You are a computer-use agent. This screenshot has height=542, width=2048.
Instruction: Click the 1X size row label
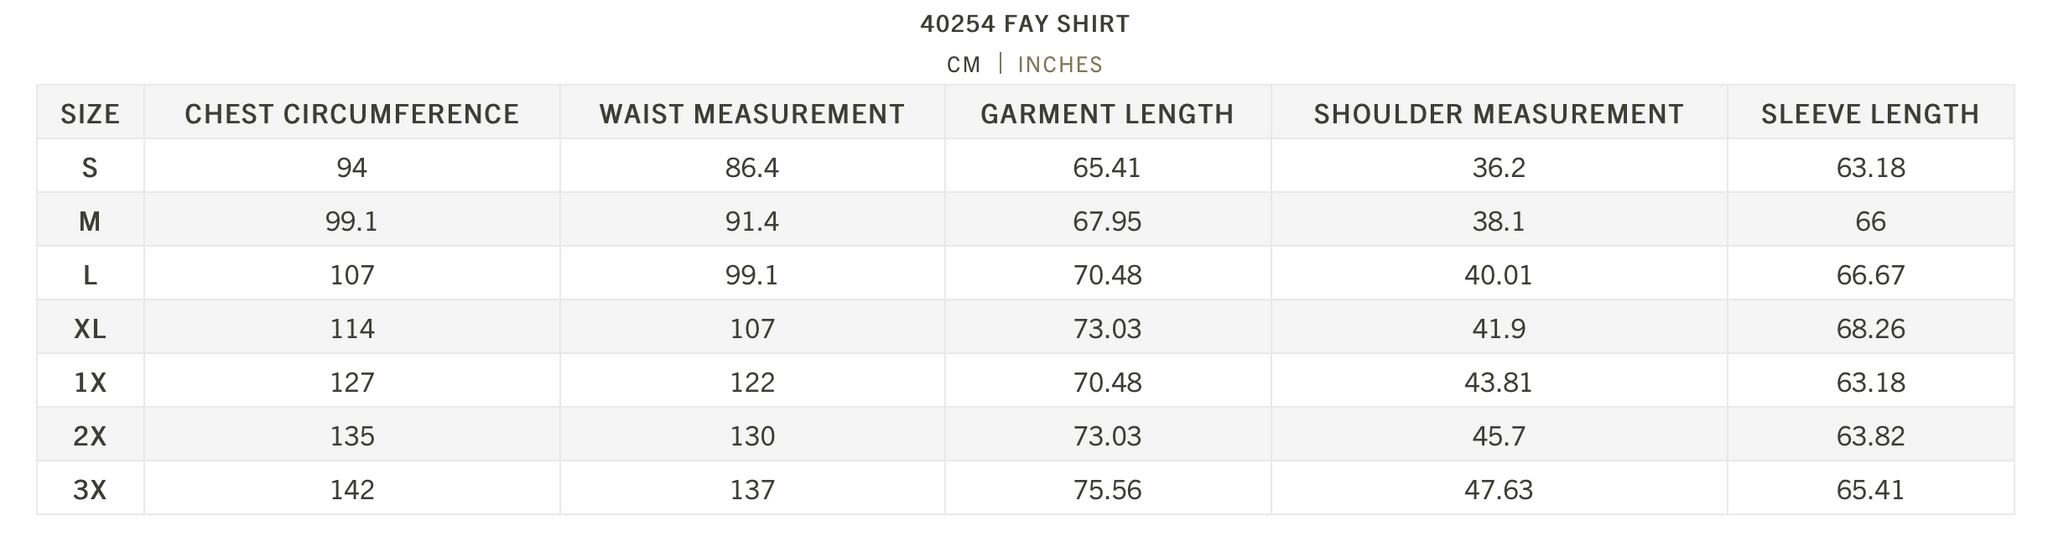tap(90, 383)
